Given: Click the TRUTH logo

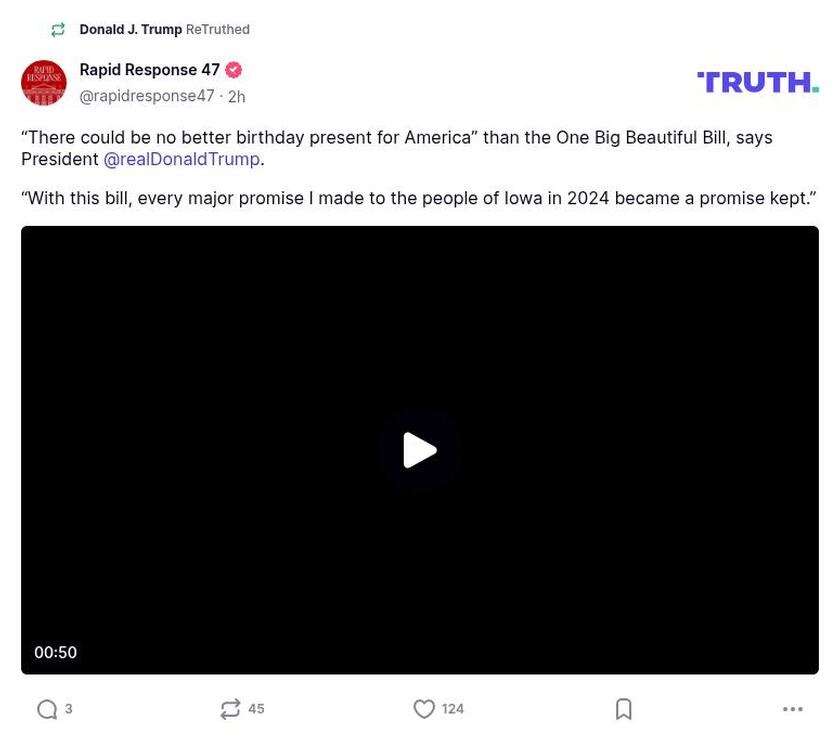Looking at the screenshot, I should tap(757, 82).
